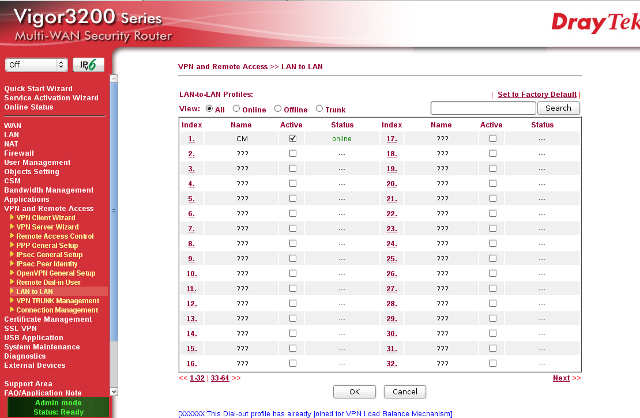
Task: Click the Cancel button
Action: (x=405, y=392)
